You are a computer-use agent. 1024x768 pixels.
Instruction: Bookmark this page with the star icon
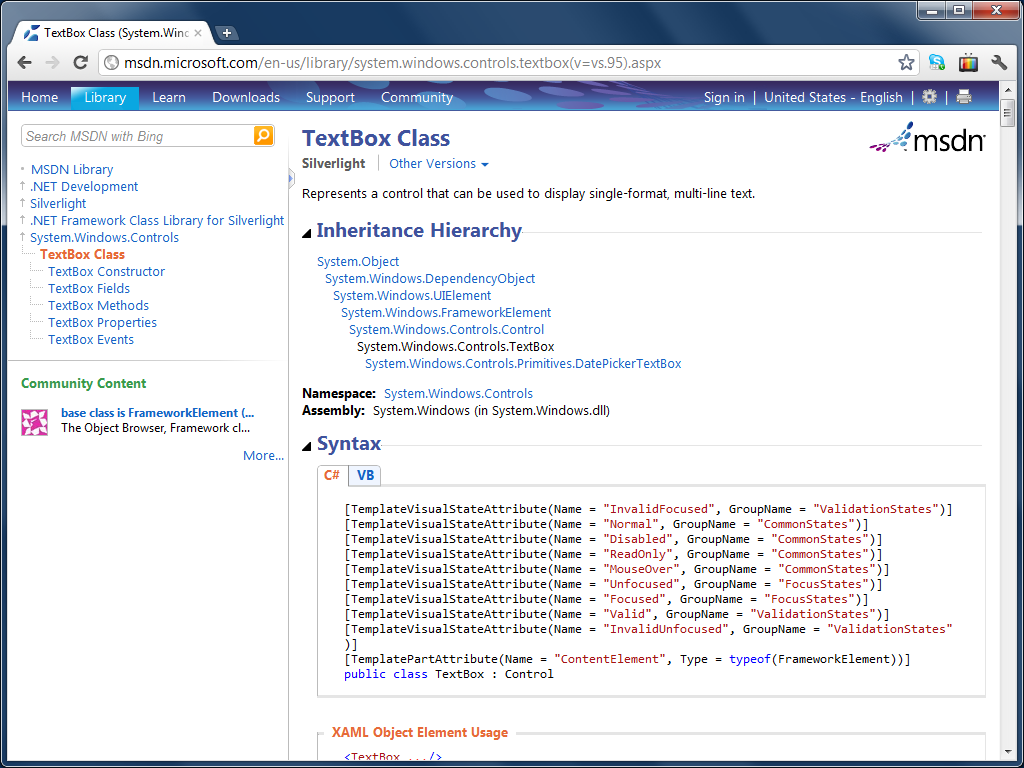pos(906,63)
